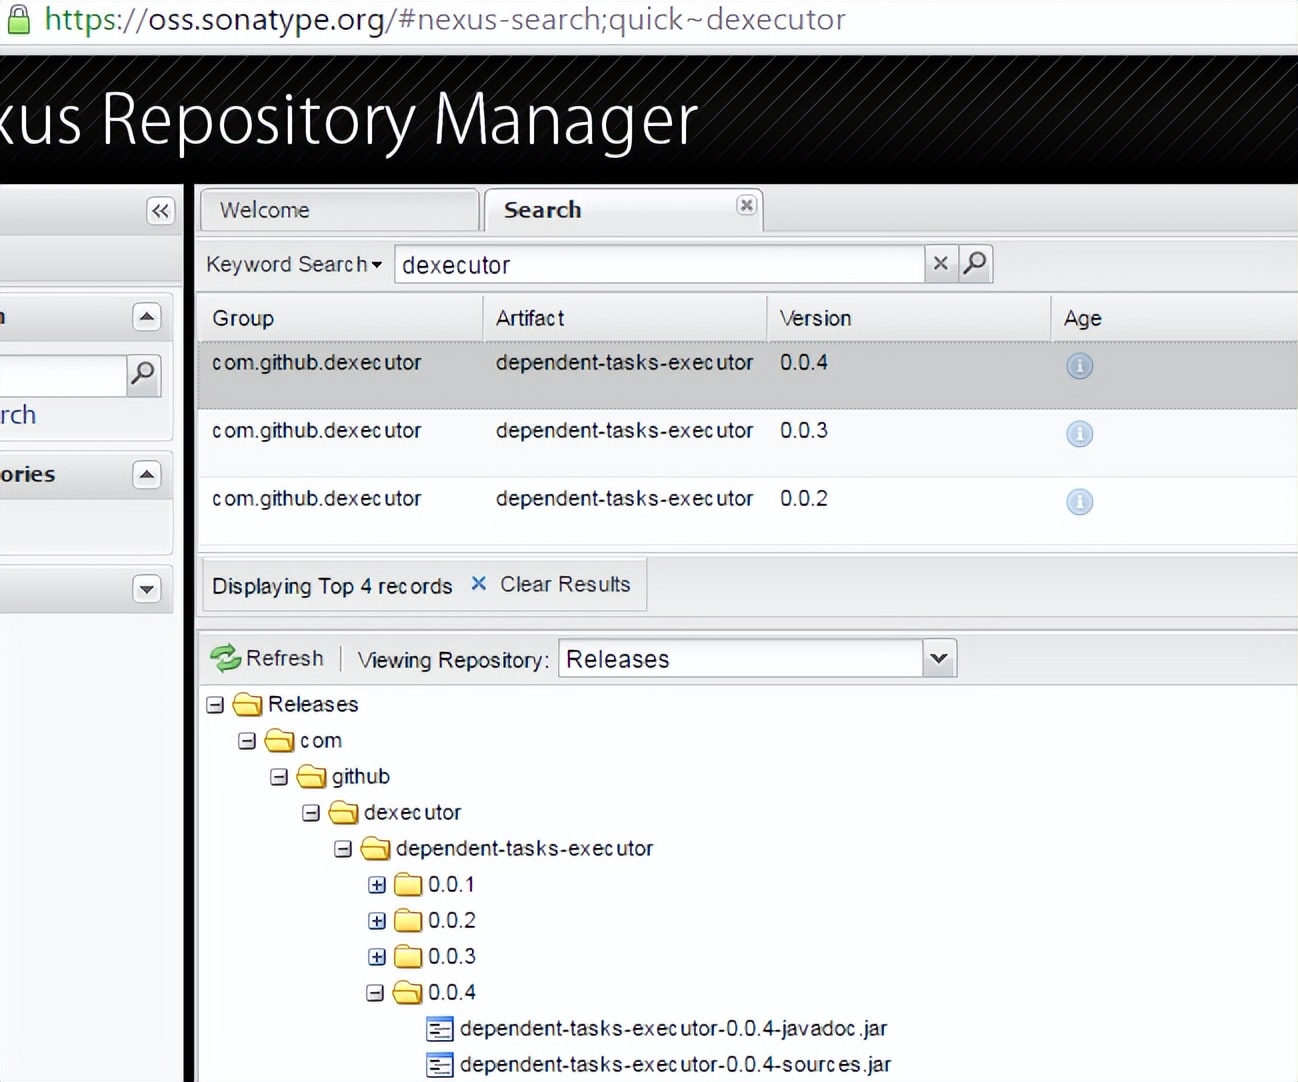This screenshot has height=1082, width=1298.
Task: Click the browser URL address text
Action: pos(445,19)
